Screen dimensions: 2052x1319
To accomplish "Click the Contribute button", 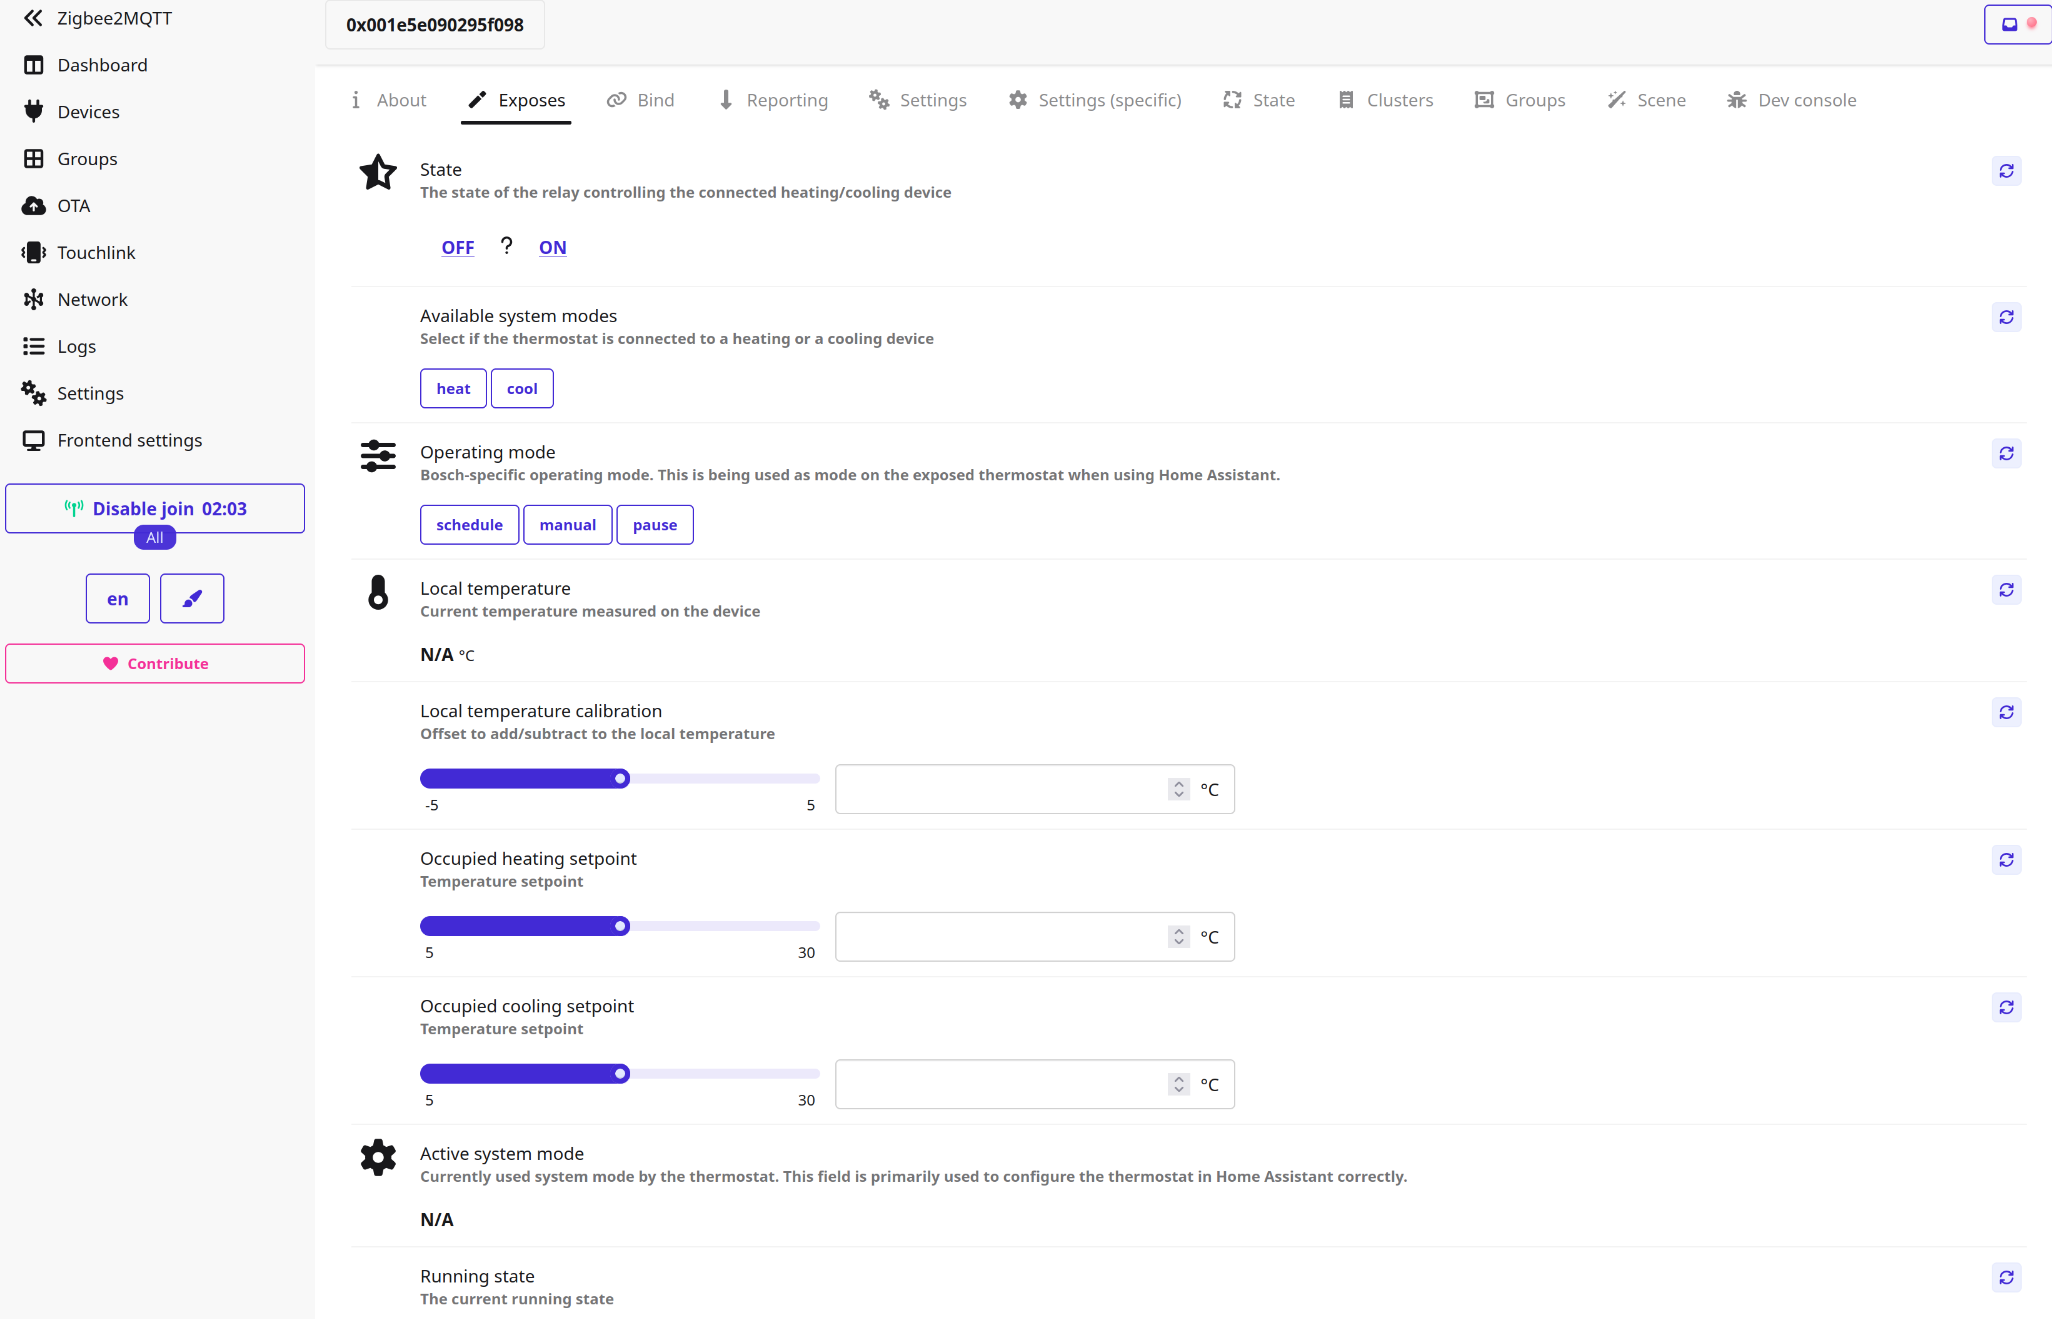I will [155, 664].
